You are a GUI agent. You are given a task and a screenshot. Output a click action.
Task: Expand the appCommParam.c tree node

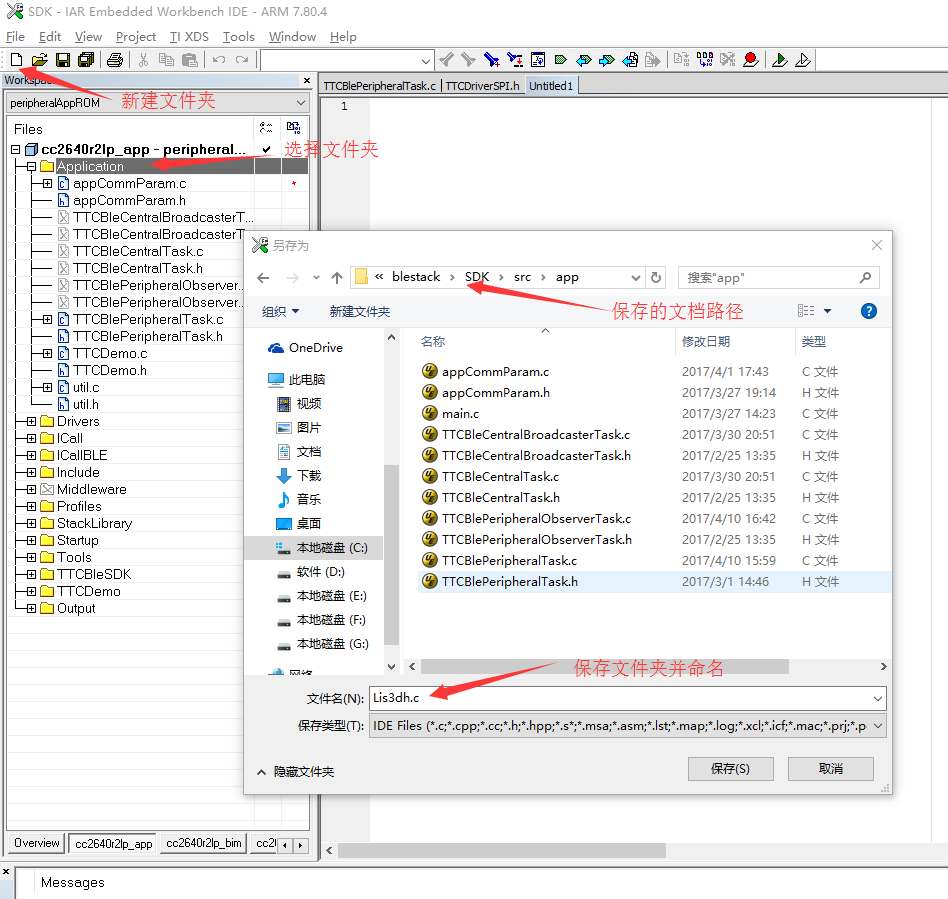tap(47, 183)
